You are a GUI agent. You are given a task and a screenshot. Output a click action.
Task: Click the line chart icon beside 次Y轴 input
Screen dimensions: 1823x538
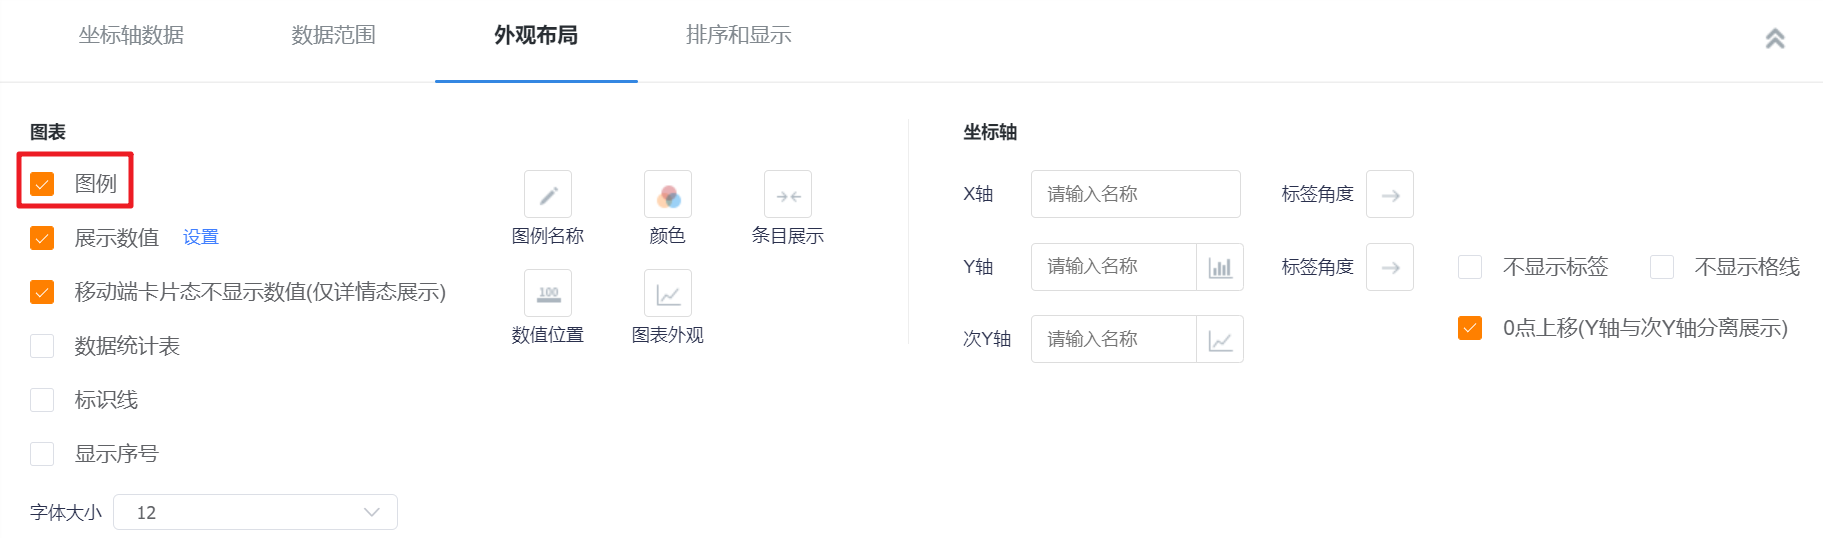click(x=1220, y=339)
